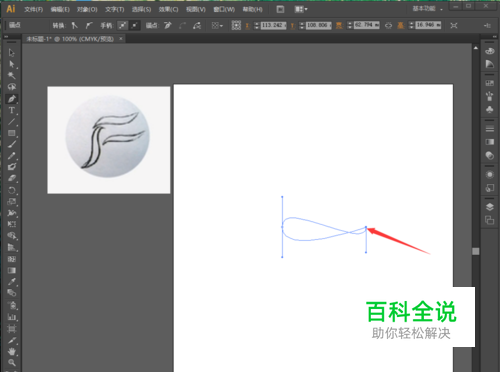This screenshot has width=500, height=372.
Task: Select the Column Graph tool
Action: pyautogui.click(x=12, y=317)
